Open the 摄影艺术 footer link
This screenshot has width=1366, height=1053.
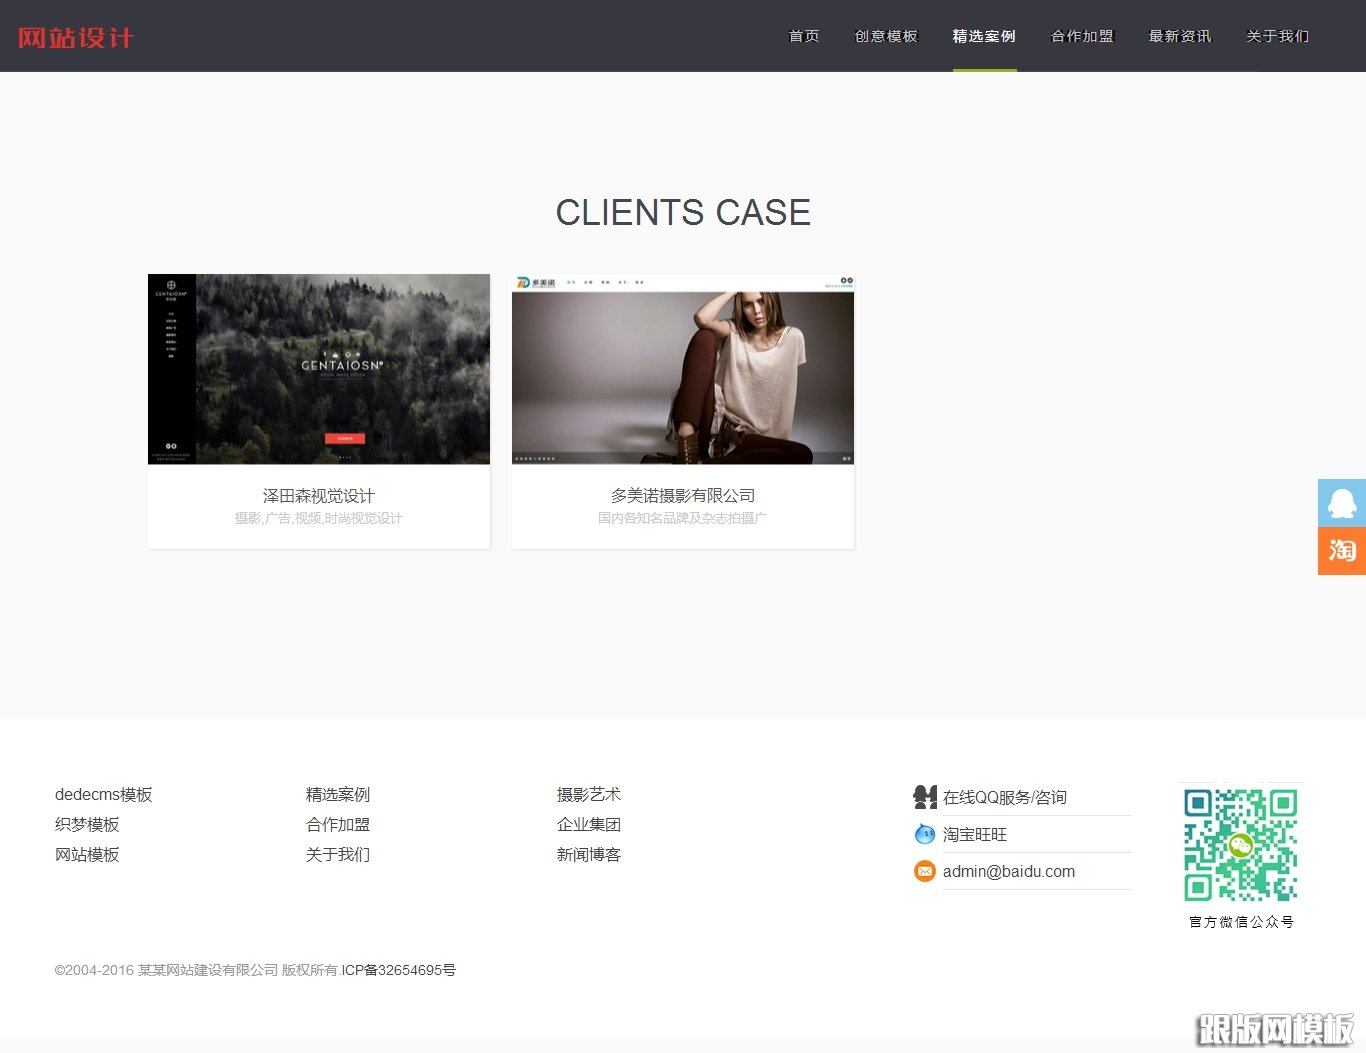coord(589,794)
